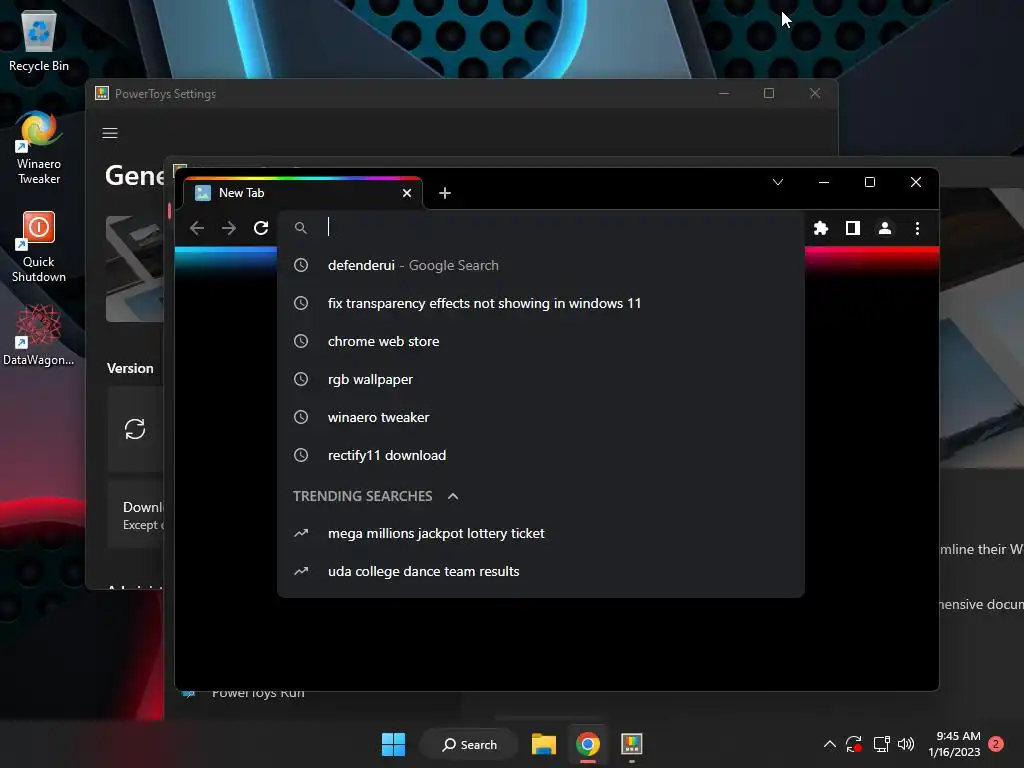Click history clock icon beside defenderui
The width and height of the screenshot is (1024, 768).
tap(300, 265)
